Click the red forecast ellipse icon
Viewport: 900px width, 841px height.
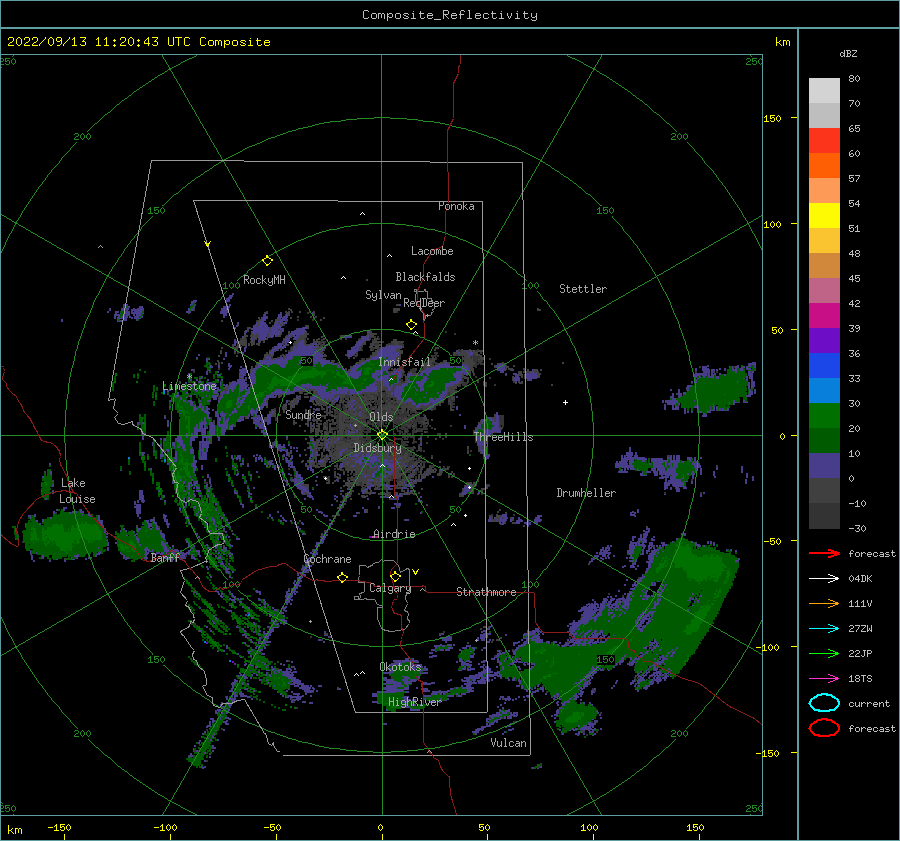(824, 728)
